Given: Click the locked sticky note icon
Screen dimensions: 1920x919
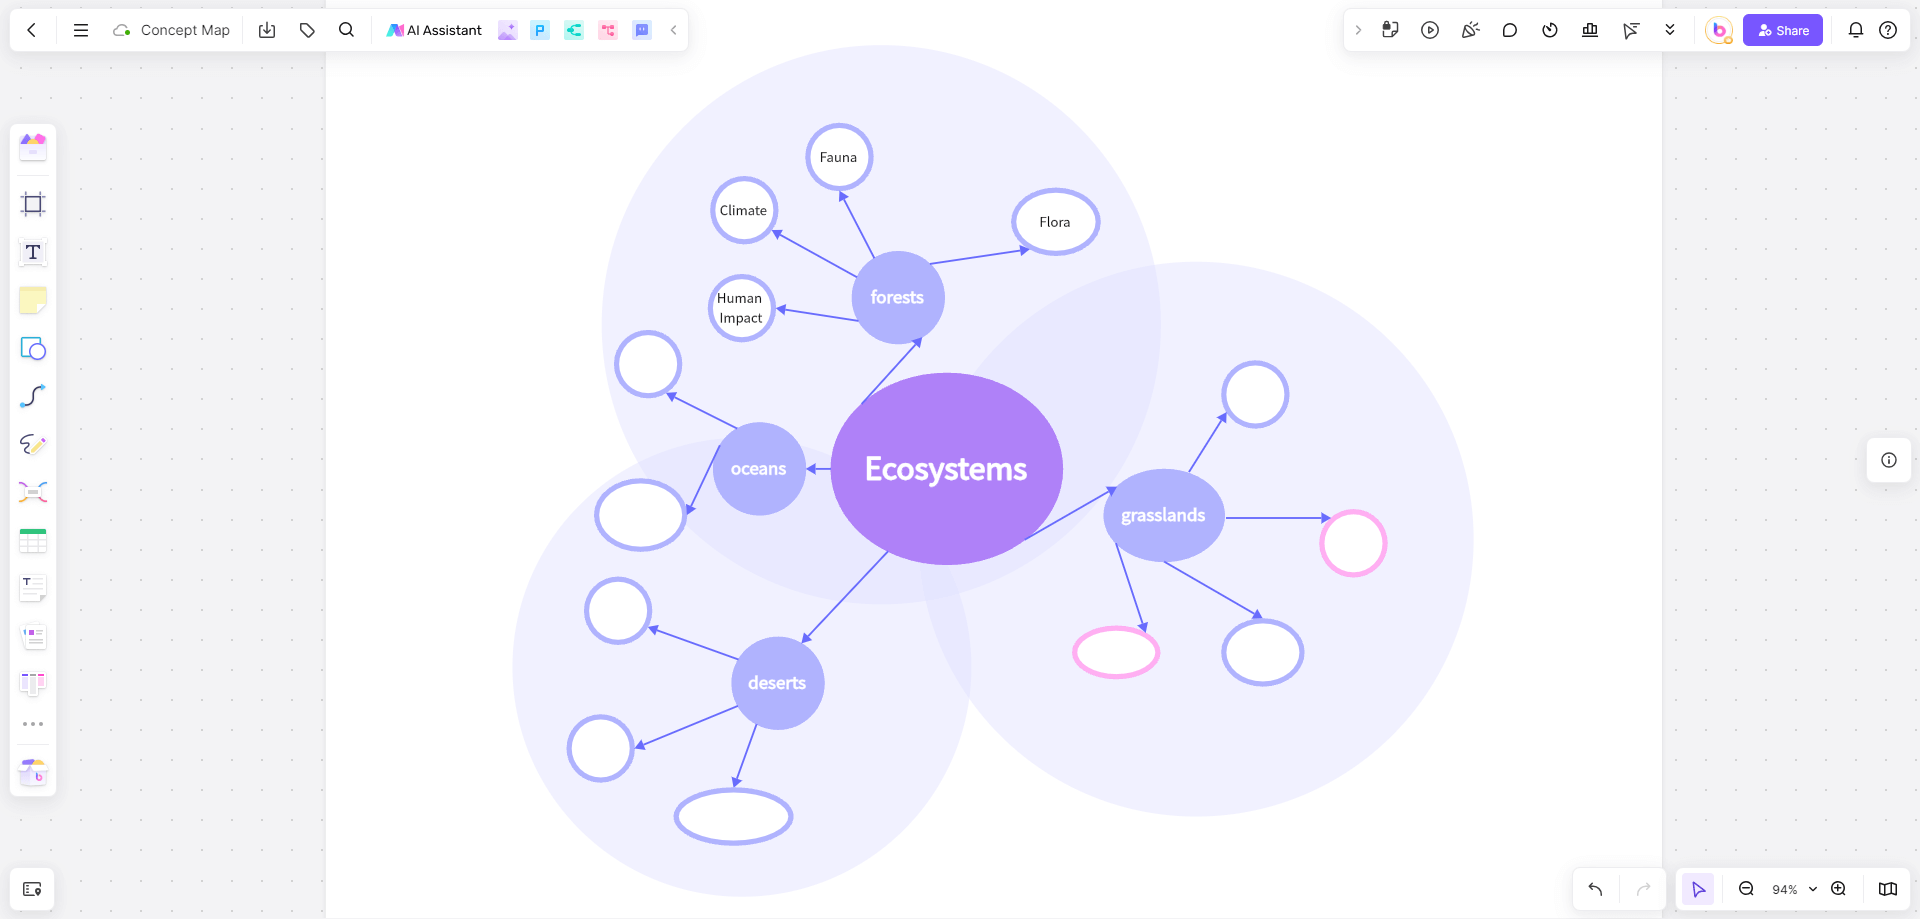Looking at the screenshot, I should click(x=1390, y=30).
